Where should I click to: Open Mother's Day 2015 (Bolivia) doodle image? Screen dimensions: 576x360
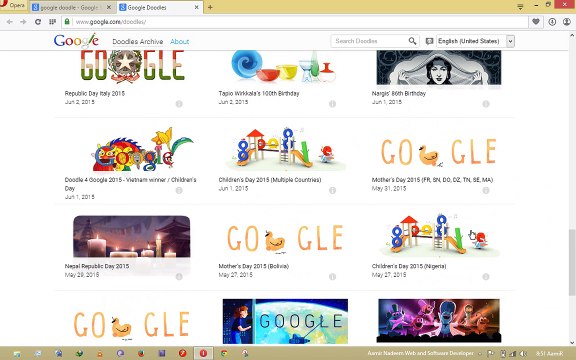tap(285, 239)
